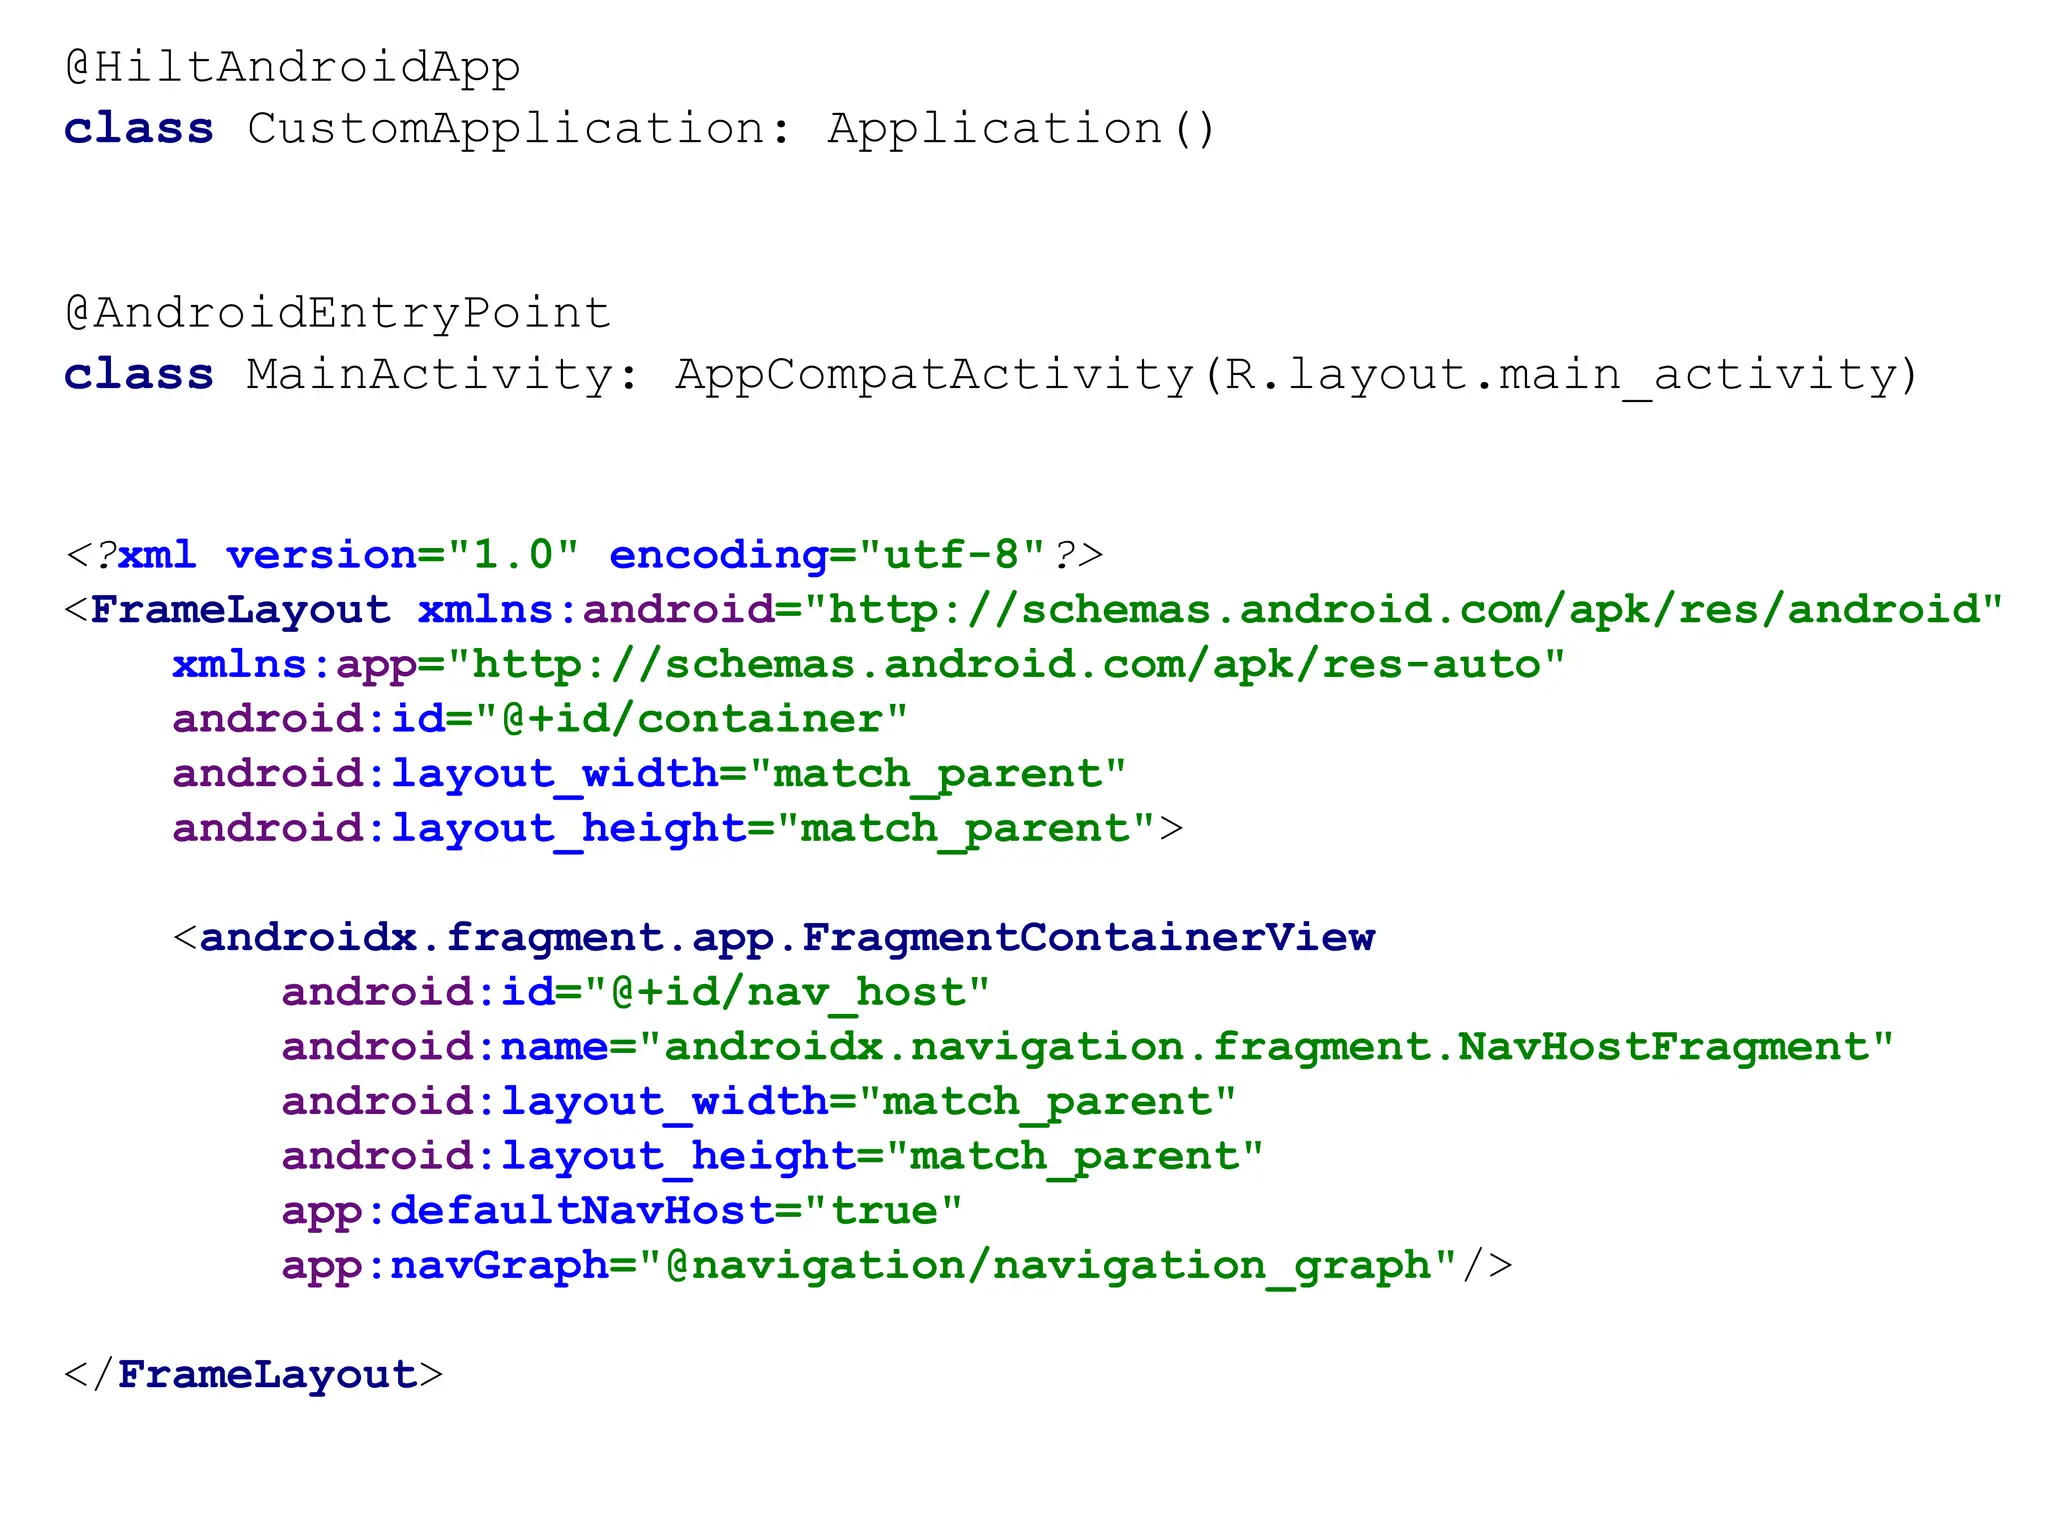The width and height of the screenshot is (2048, 1536).
Task: Click the opening FrameLayout tag name
Action: (240, 610)
